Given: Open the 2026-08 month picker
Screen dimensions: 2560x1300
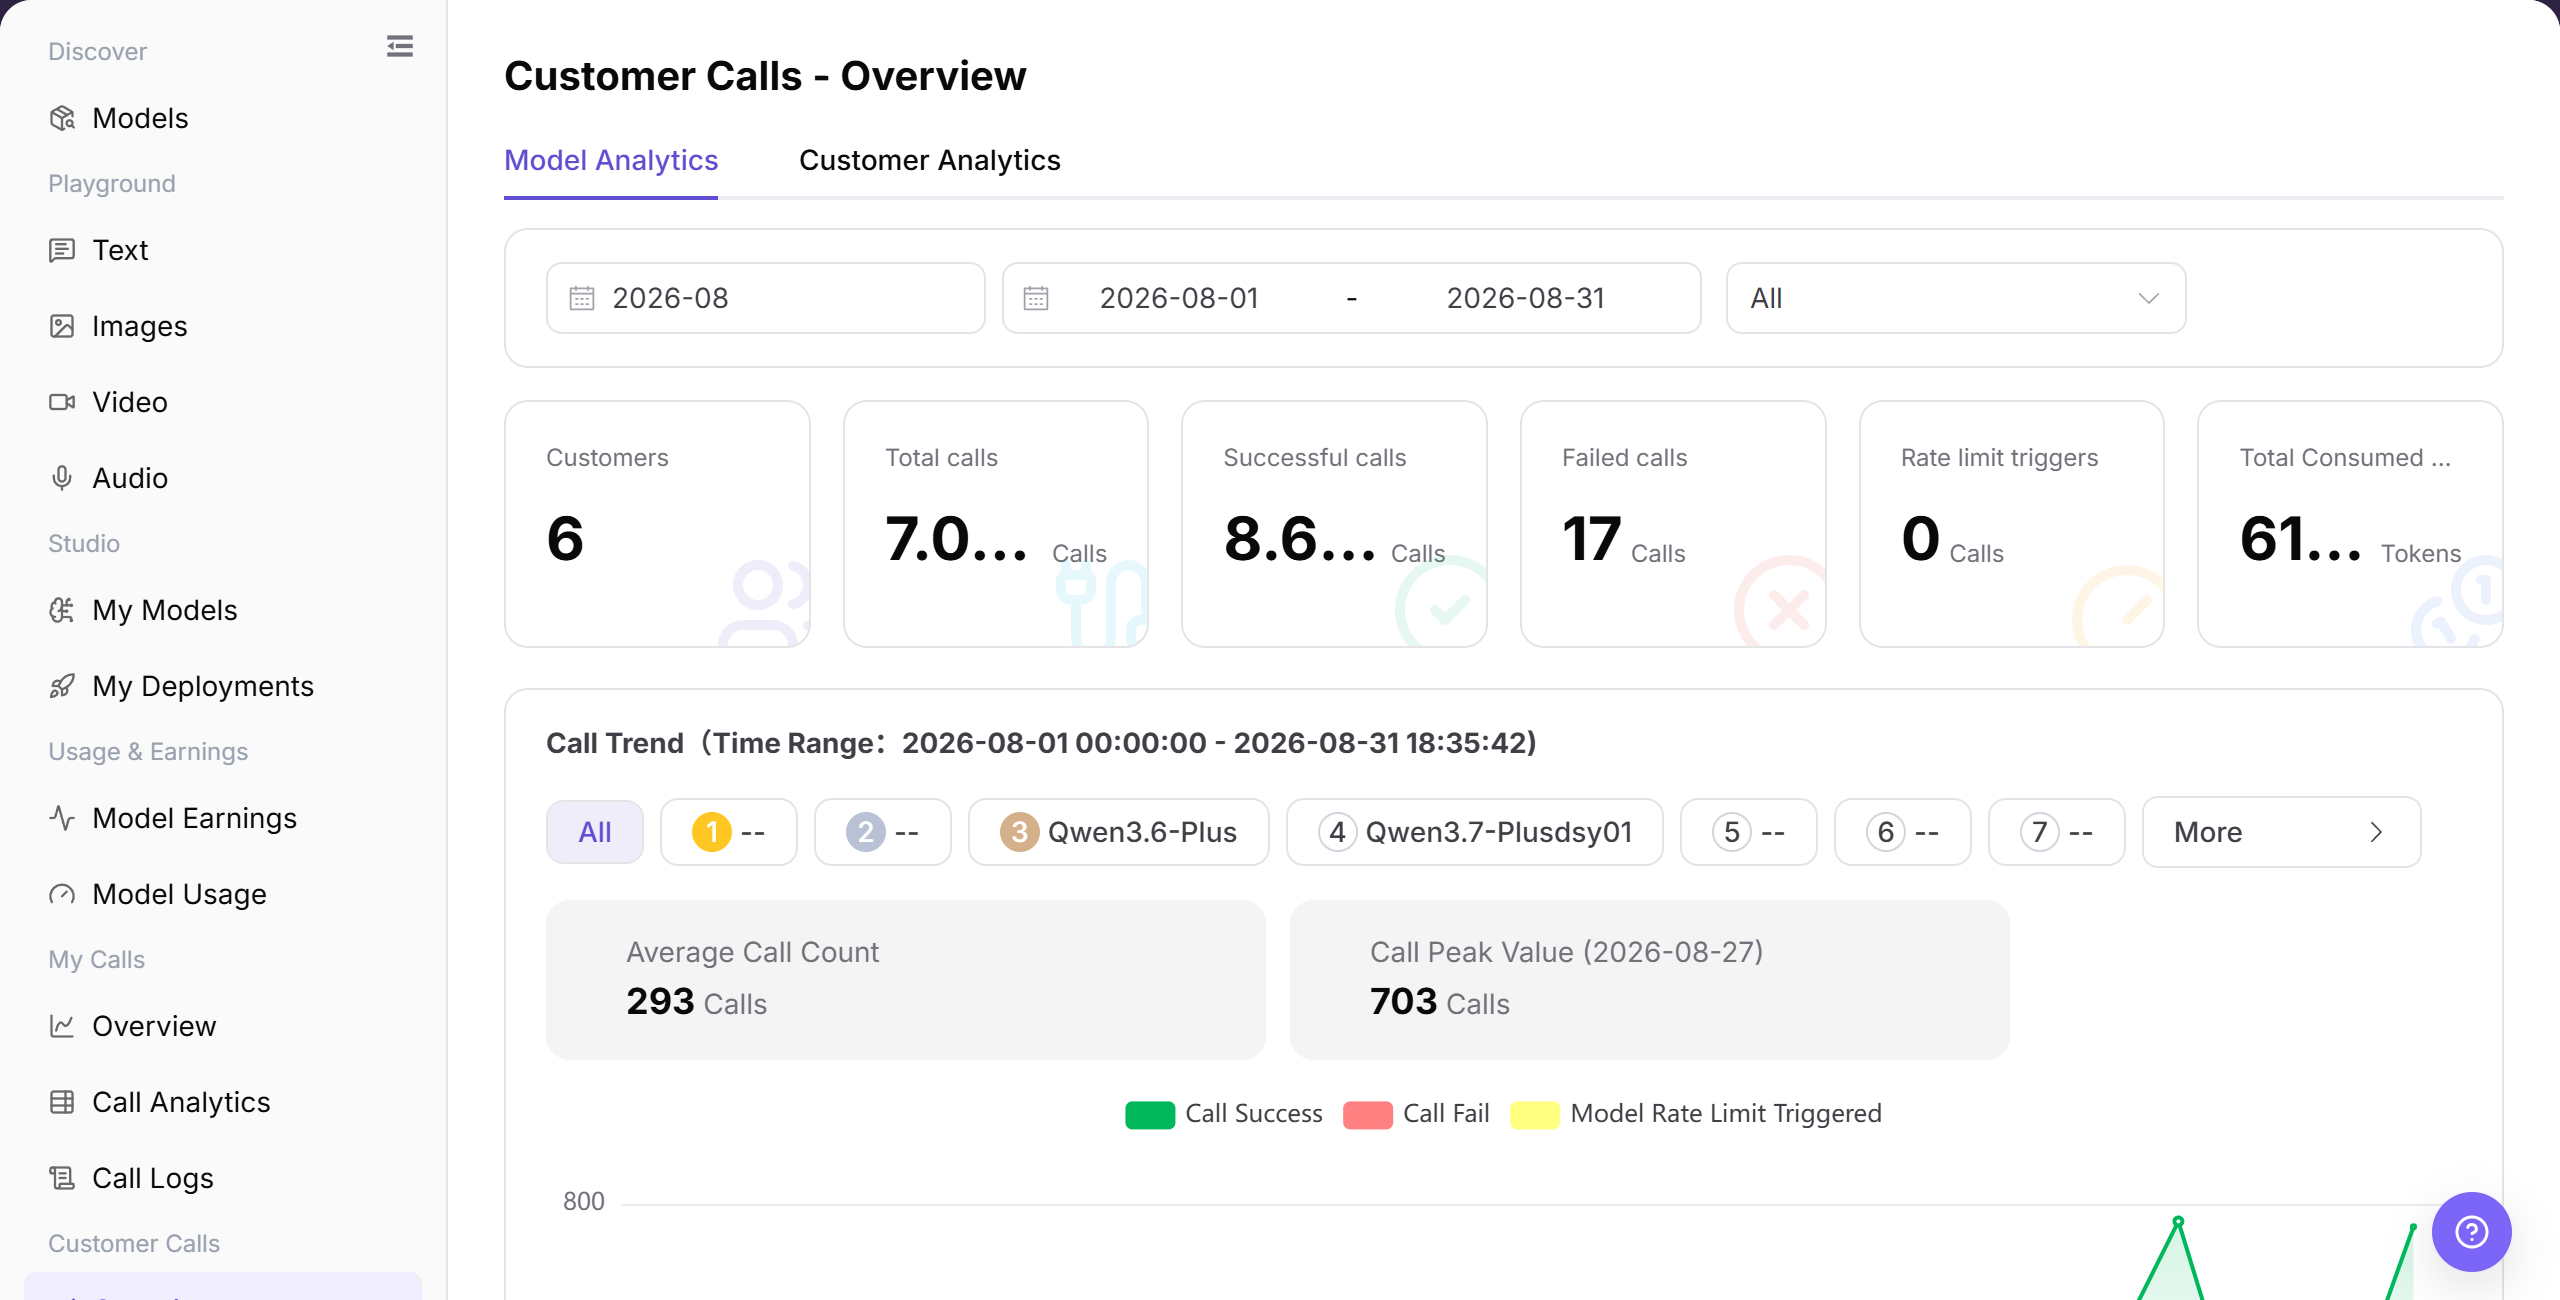Looking at the screenshot, I should 766,298.
